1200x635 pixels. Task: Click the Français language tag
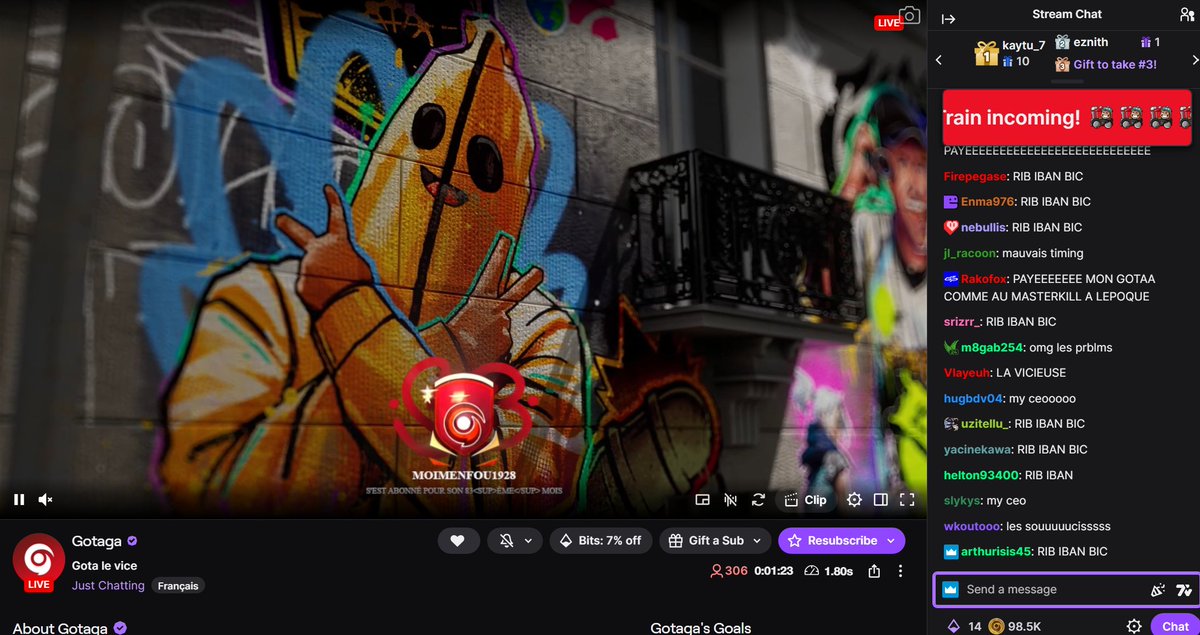[x=178, y=586]
